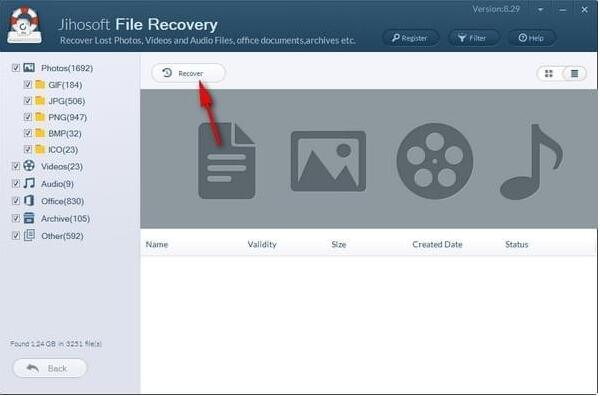Sort by the Size column header
600x396 pixels.
pyautogui.click(x=339, y=244)
